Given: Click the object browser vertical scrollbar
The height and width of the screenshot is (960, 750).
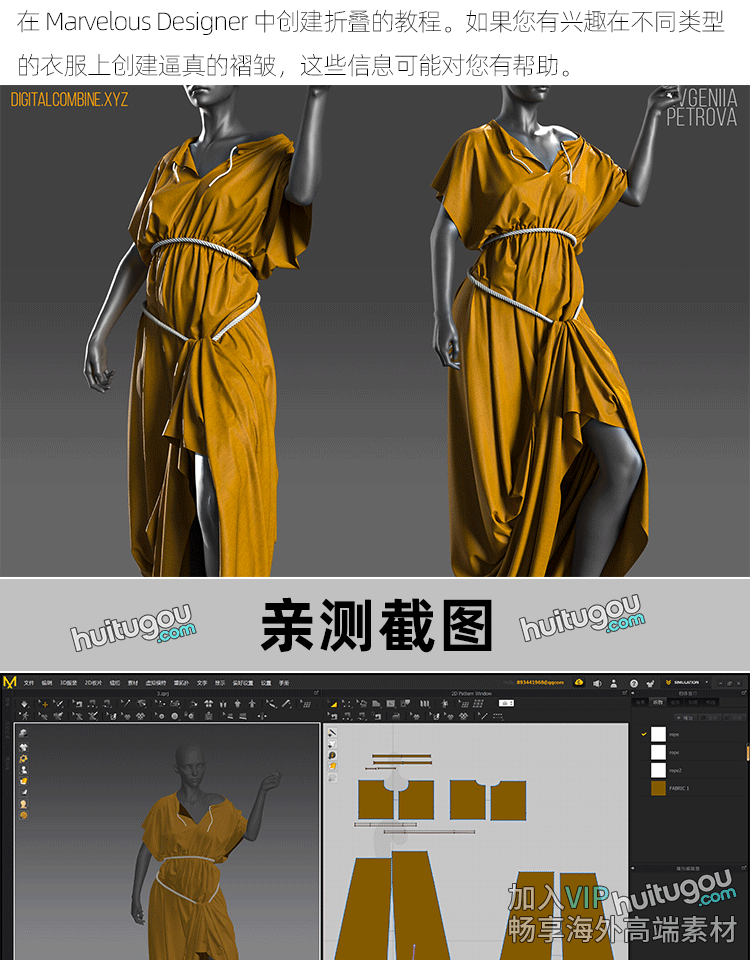Looking at the screenshot, I should click(748, 752).
